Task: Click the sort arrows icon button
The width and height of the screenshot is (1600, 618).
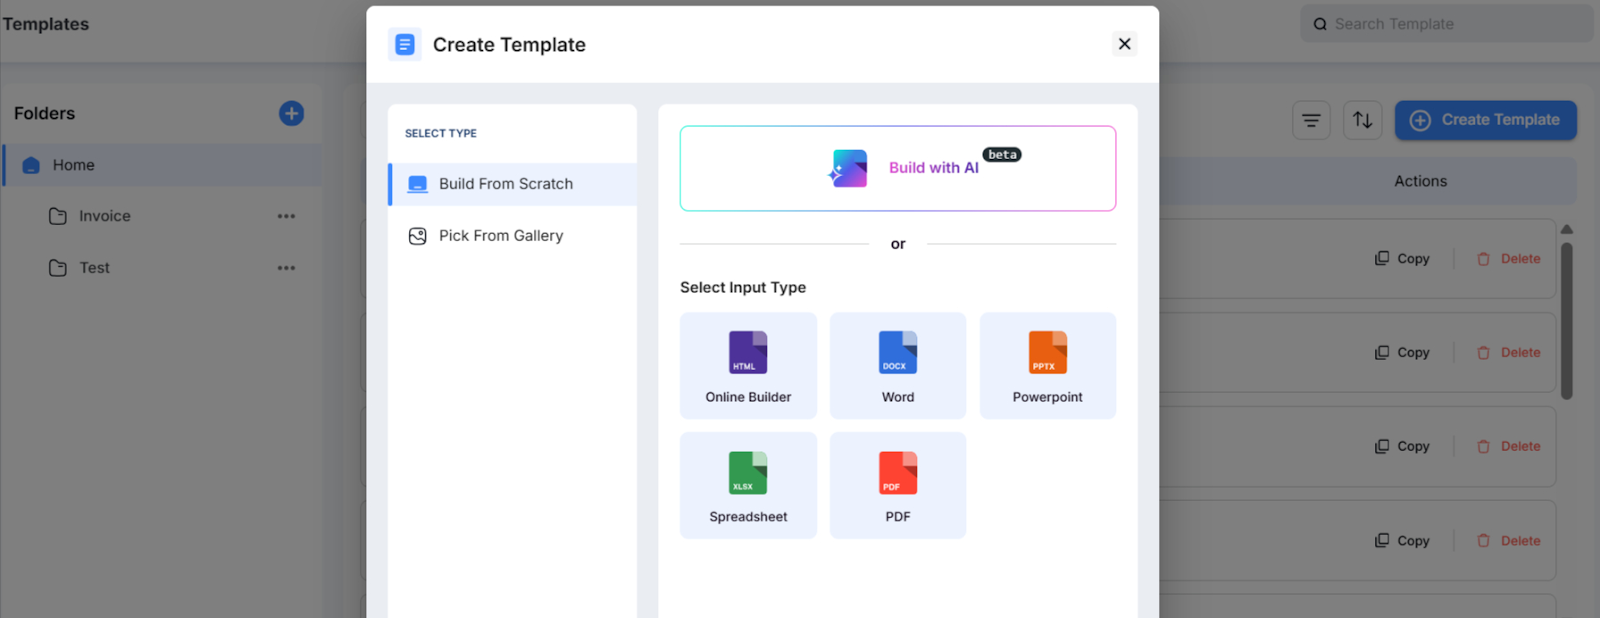Action: click(1362, 120)
